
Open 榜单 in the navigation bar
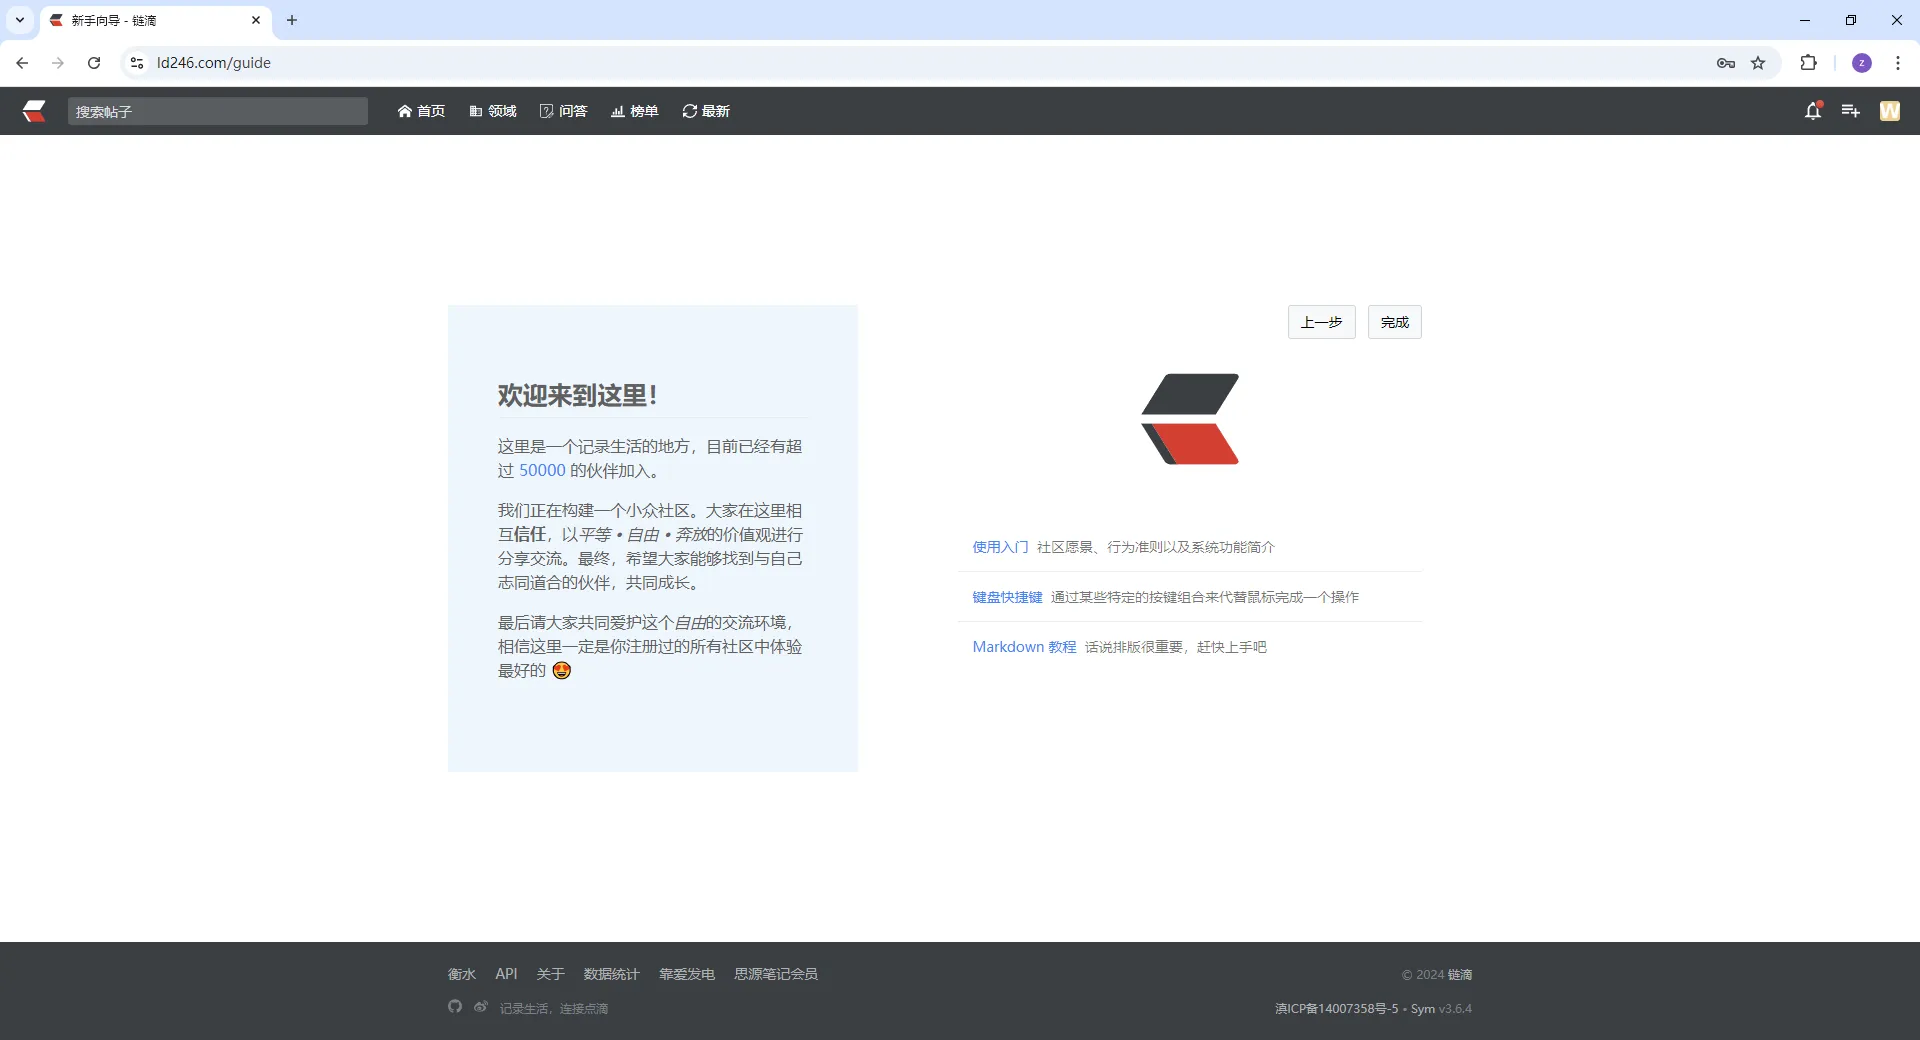pos(635,111)
